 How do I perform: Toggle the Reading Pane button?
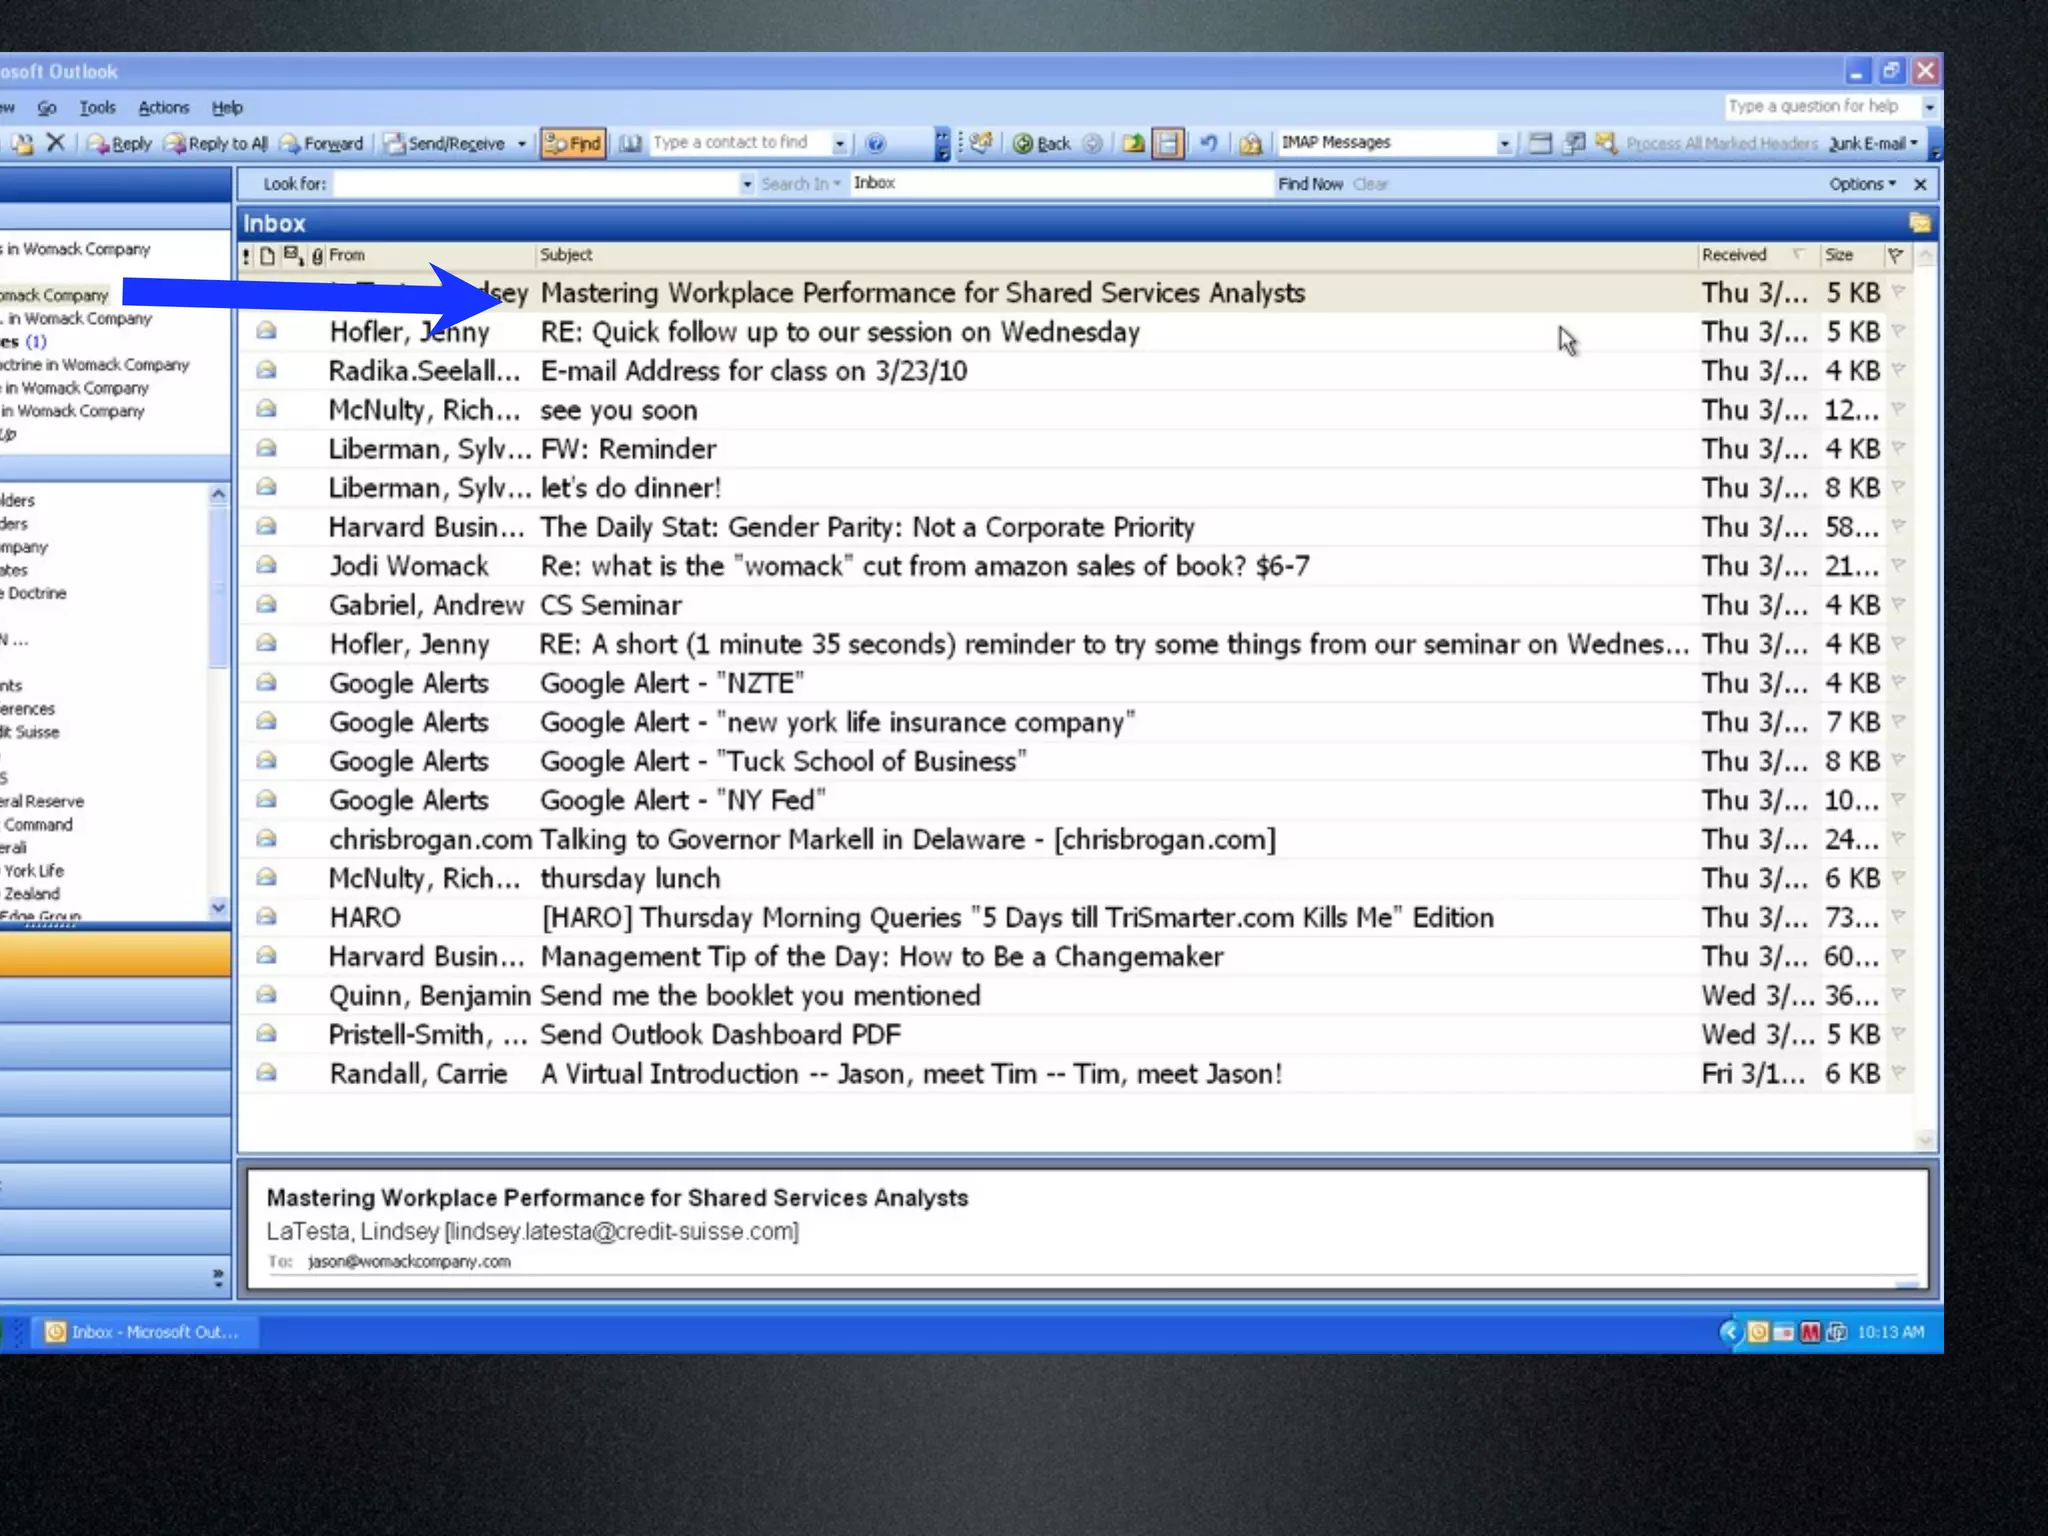1167,143
